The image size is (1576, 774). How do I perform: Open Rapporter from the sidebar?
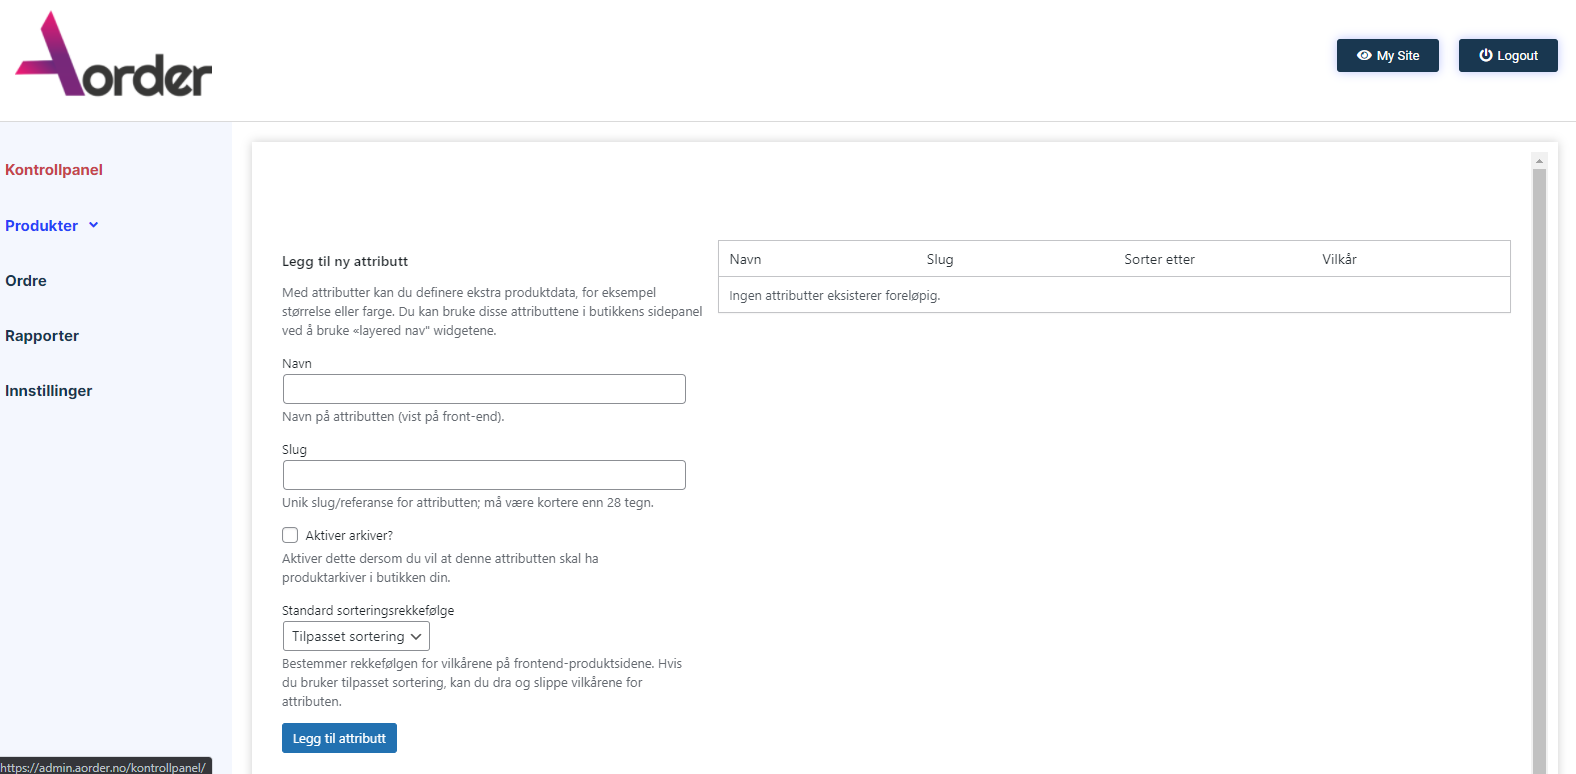(x=42, y=336)
